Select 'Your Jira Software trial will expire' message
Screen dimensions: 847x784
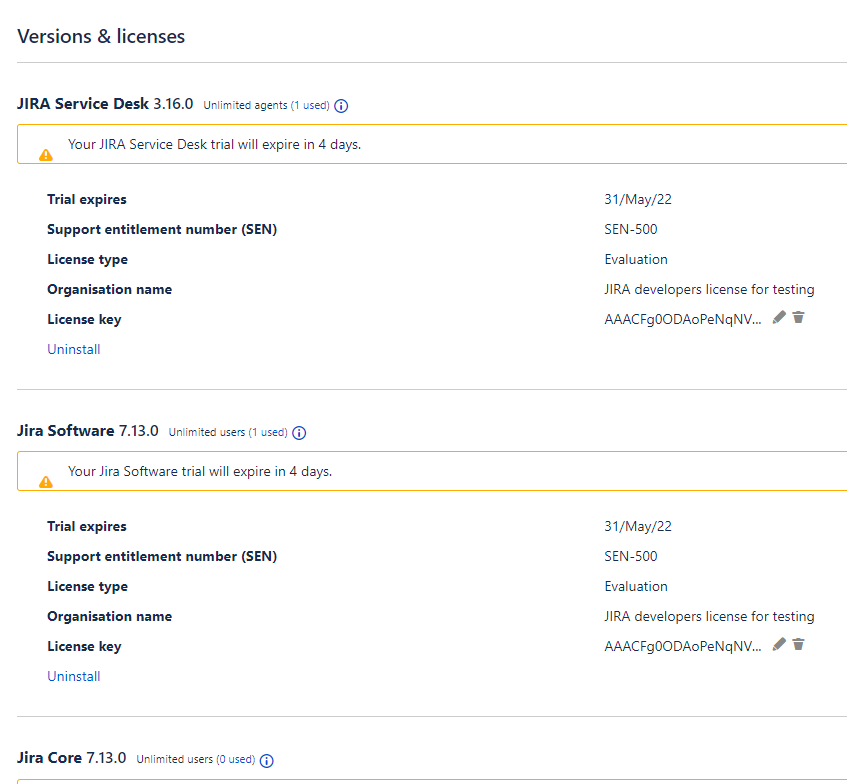click(200, 471)
